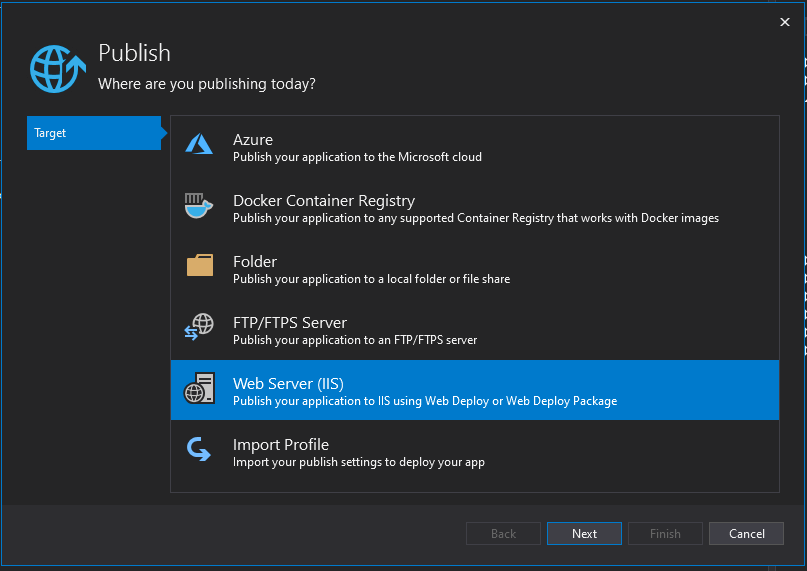
Task: Close the Publish dialog with X
Action: 784,22
